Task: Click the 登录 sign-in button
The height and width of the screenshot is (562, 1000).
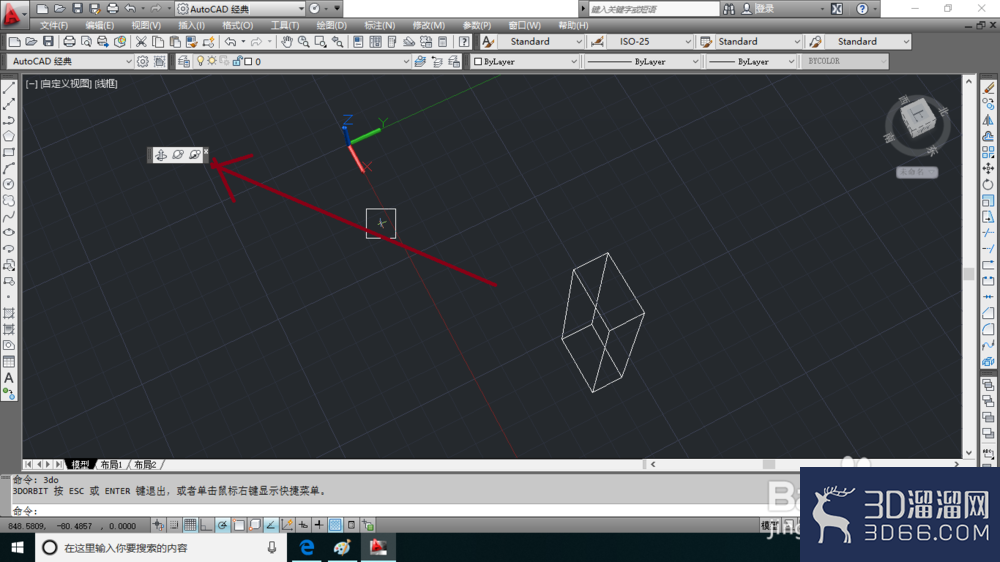Action: (x=765, y=9)
